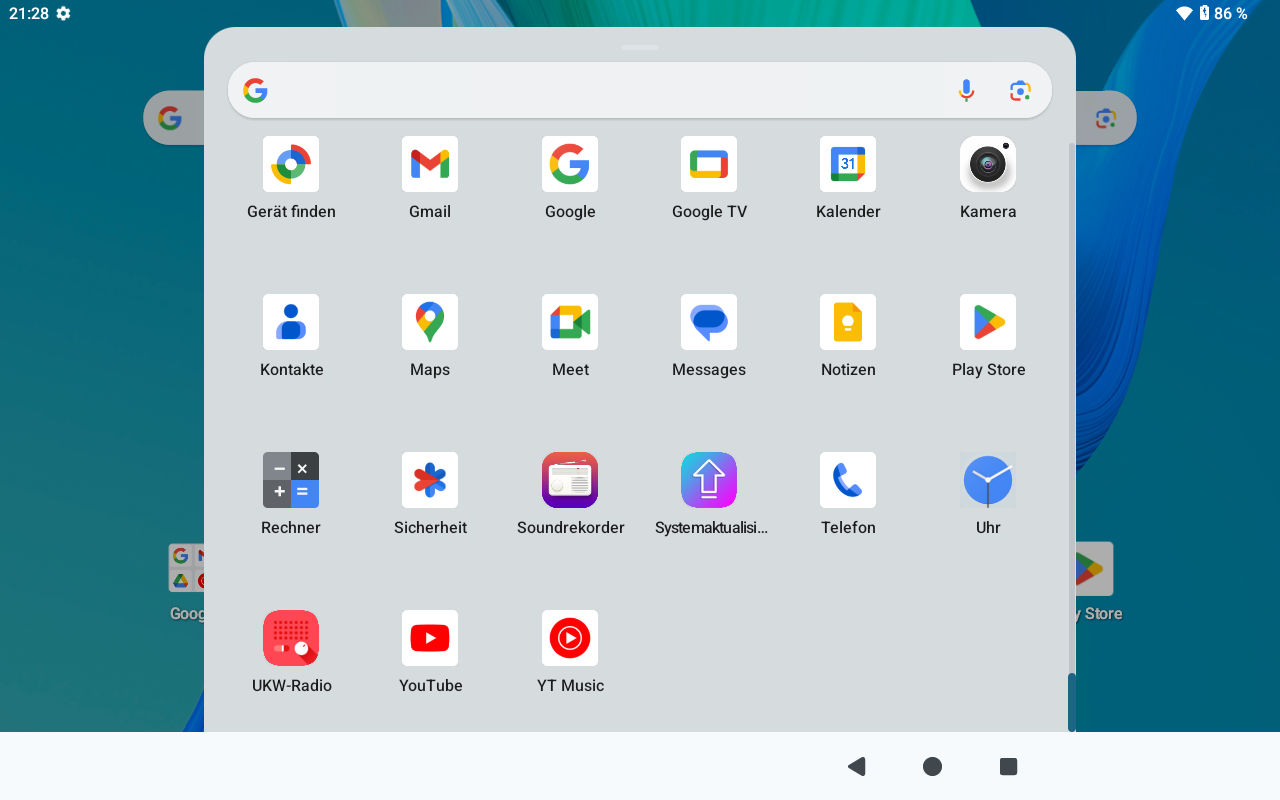Image resolution: width=1280 pixels, height=800 pixels.
Task: Tap the 86 % battery percentage
Action: point(1231,13)
